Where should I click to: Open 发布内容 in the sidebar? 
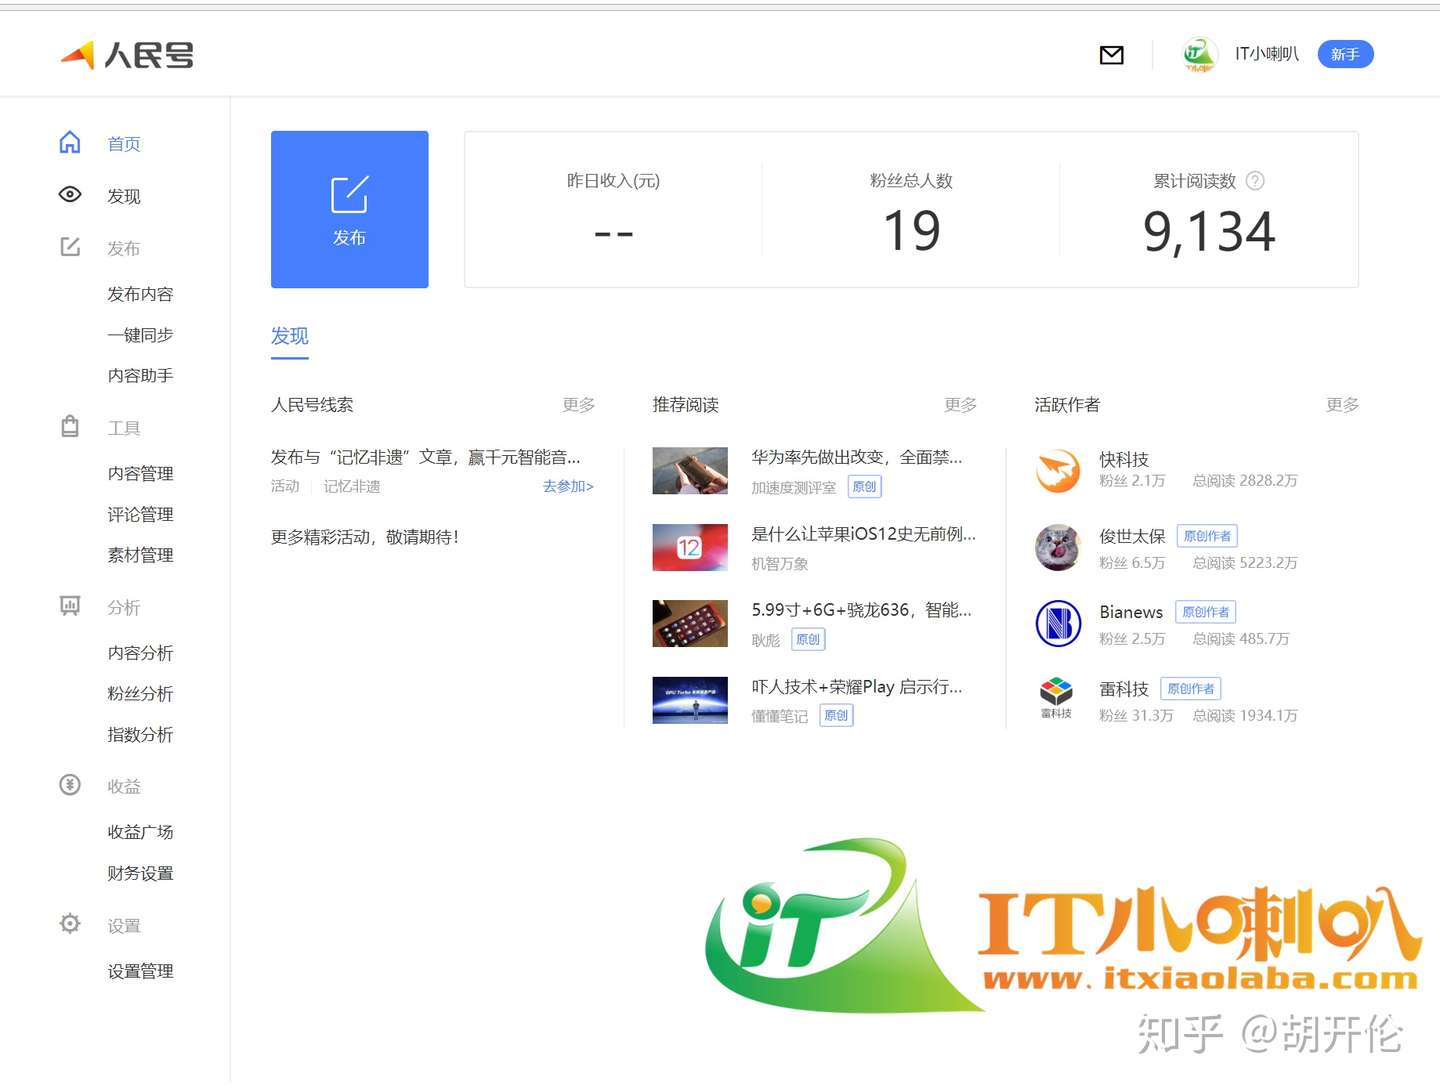pyautogui.click(x=141, y=294)
